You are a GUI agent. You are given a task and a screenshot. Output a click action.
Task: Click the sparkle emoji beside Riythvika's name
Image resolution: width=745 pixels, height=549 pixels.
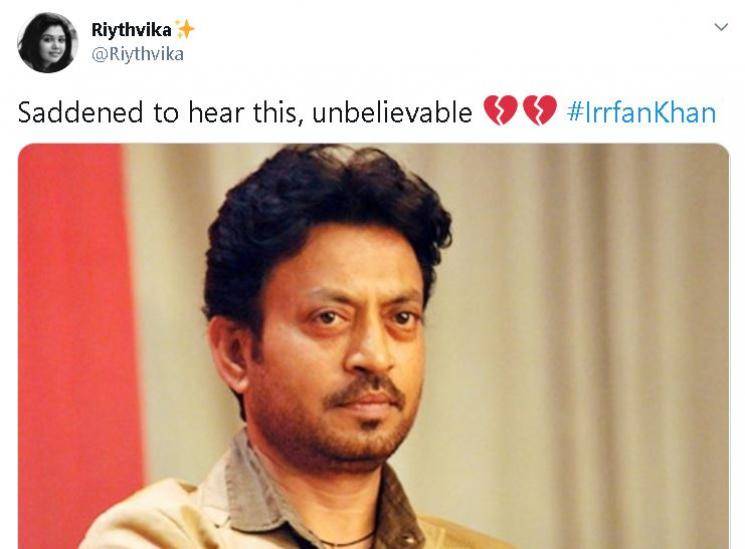click(185, 29)
